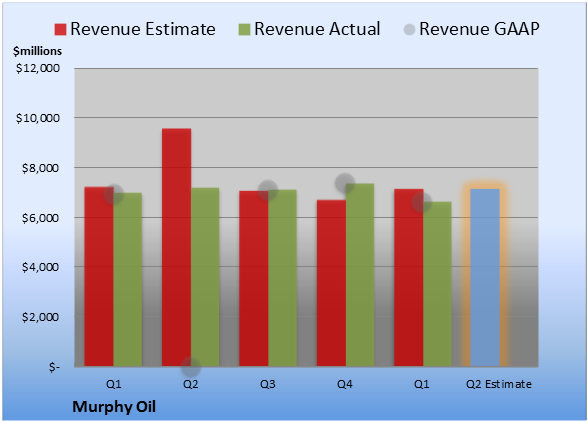This screenshot has height=422, width=588.
Task: Click the "Murphy Oil" chart title
Action: coord(114,407)
